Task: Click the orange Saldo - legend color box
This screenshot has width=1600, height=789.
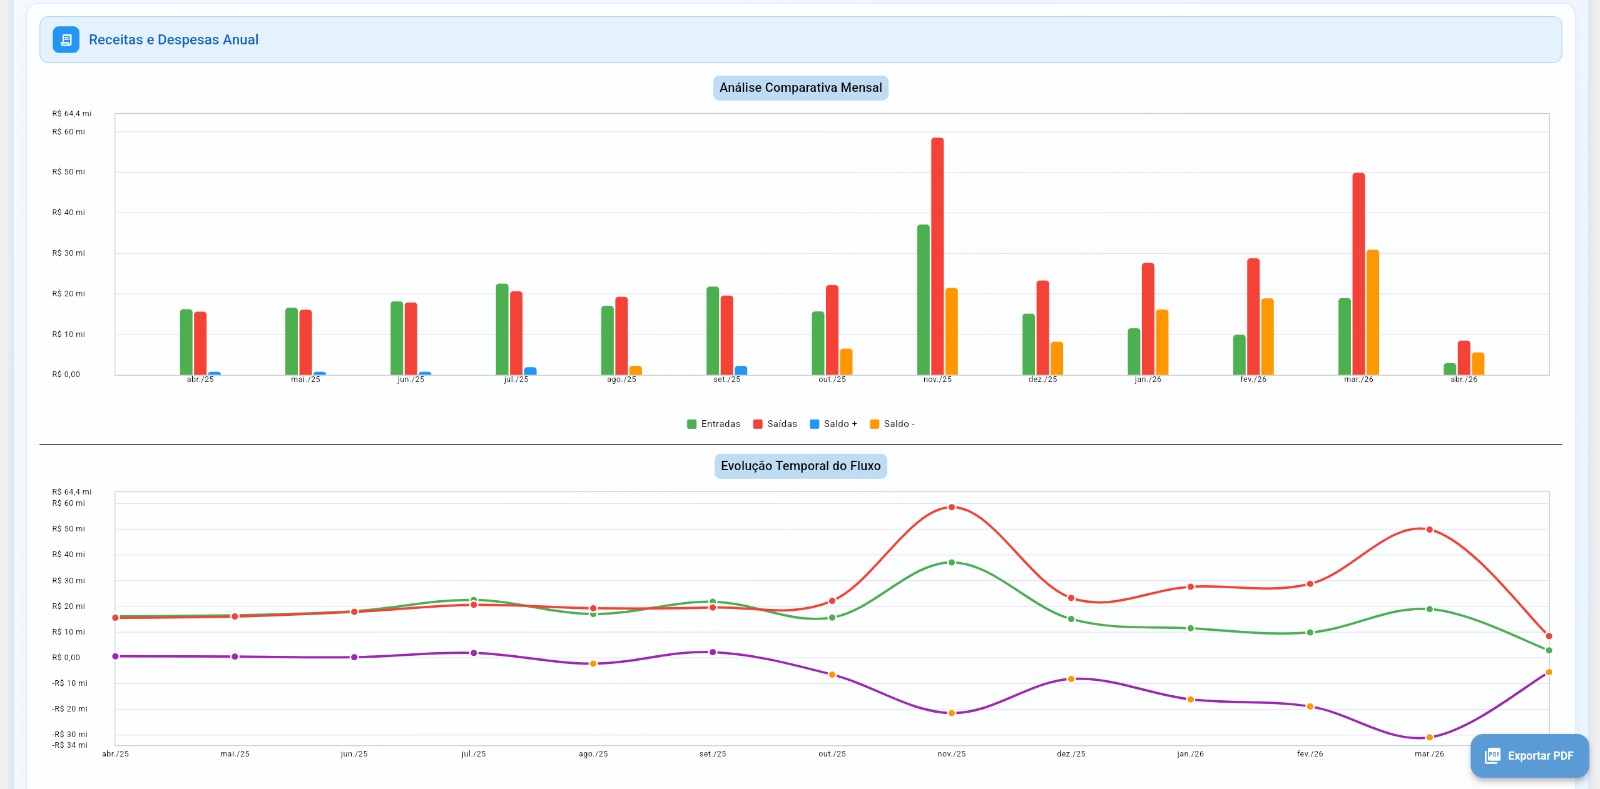Action: point(875,424)
